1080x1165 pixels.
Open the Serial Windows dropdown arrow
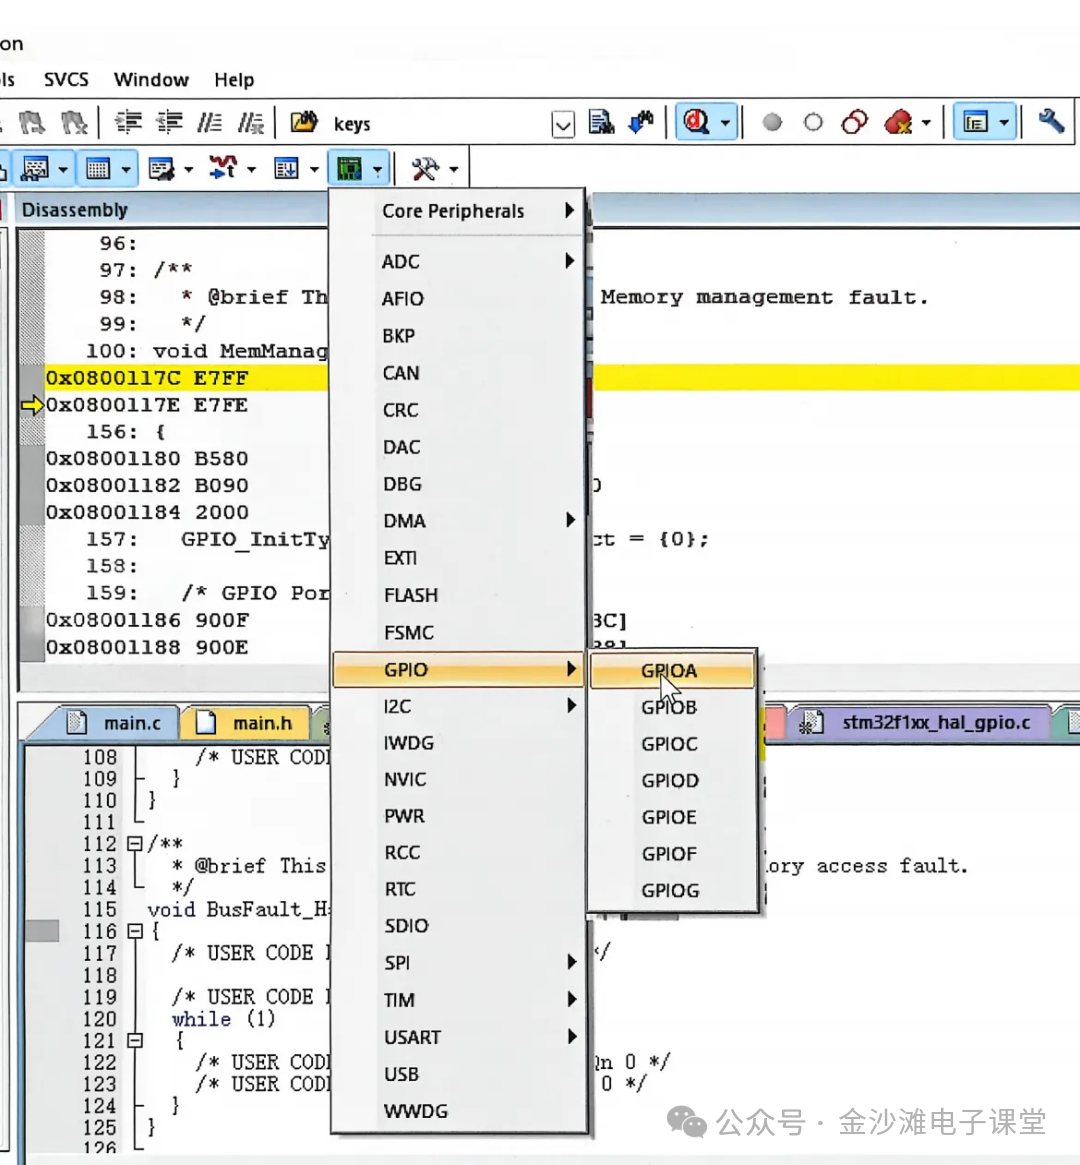click(189, 170)
